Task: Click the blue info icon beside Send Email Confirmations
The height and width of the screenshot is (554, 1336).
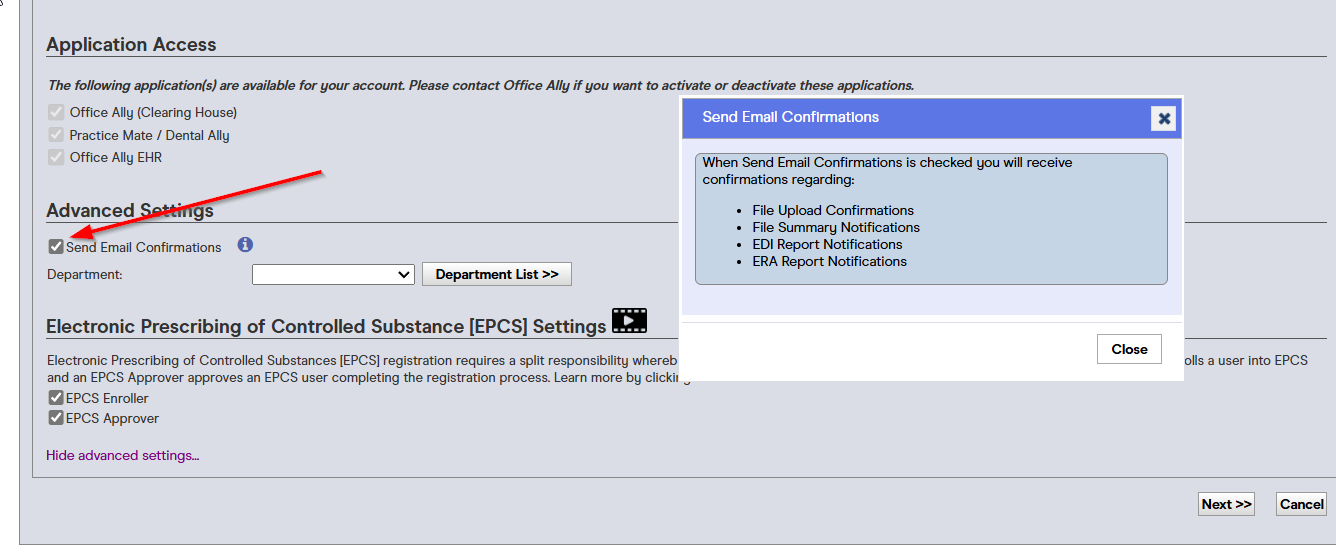Action: pos(245,245)
